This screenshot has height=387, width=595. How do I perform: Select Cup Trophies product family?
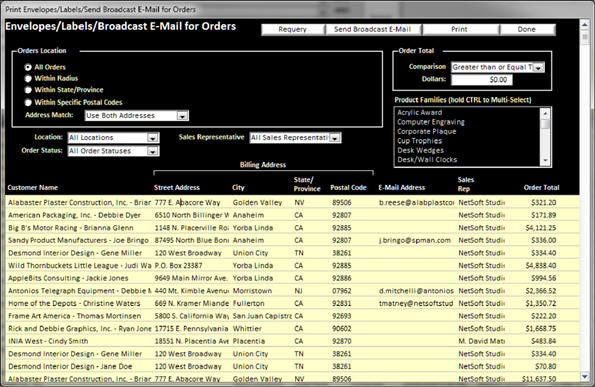(x=419, y=141)
